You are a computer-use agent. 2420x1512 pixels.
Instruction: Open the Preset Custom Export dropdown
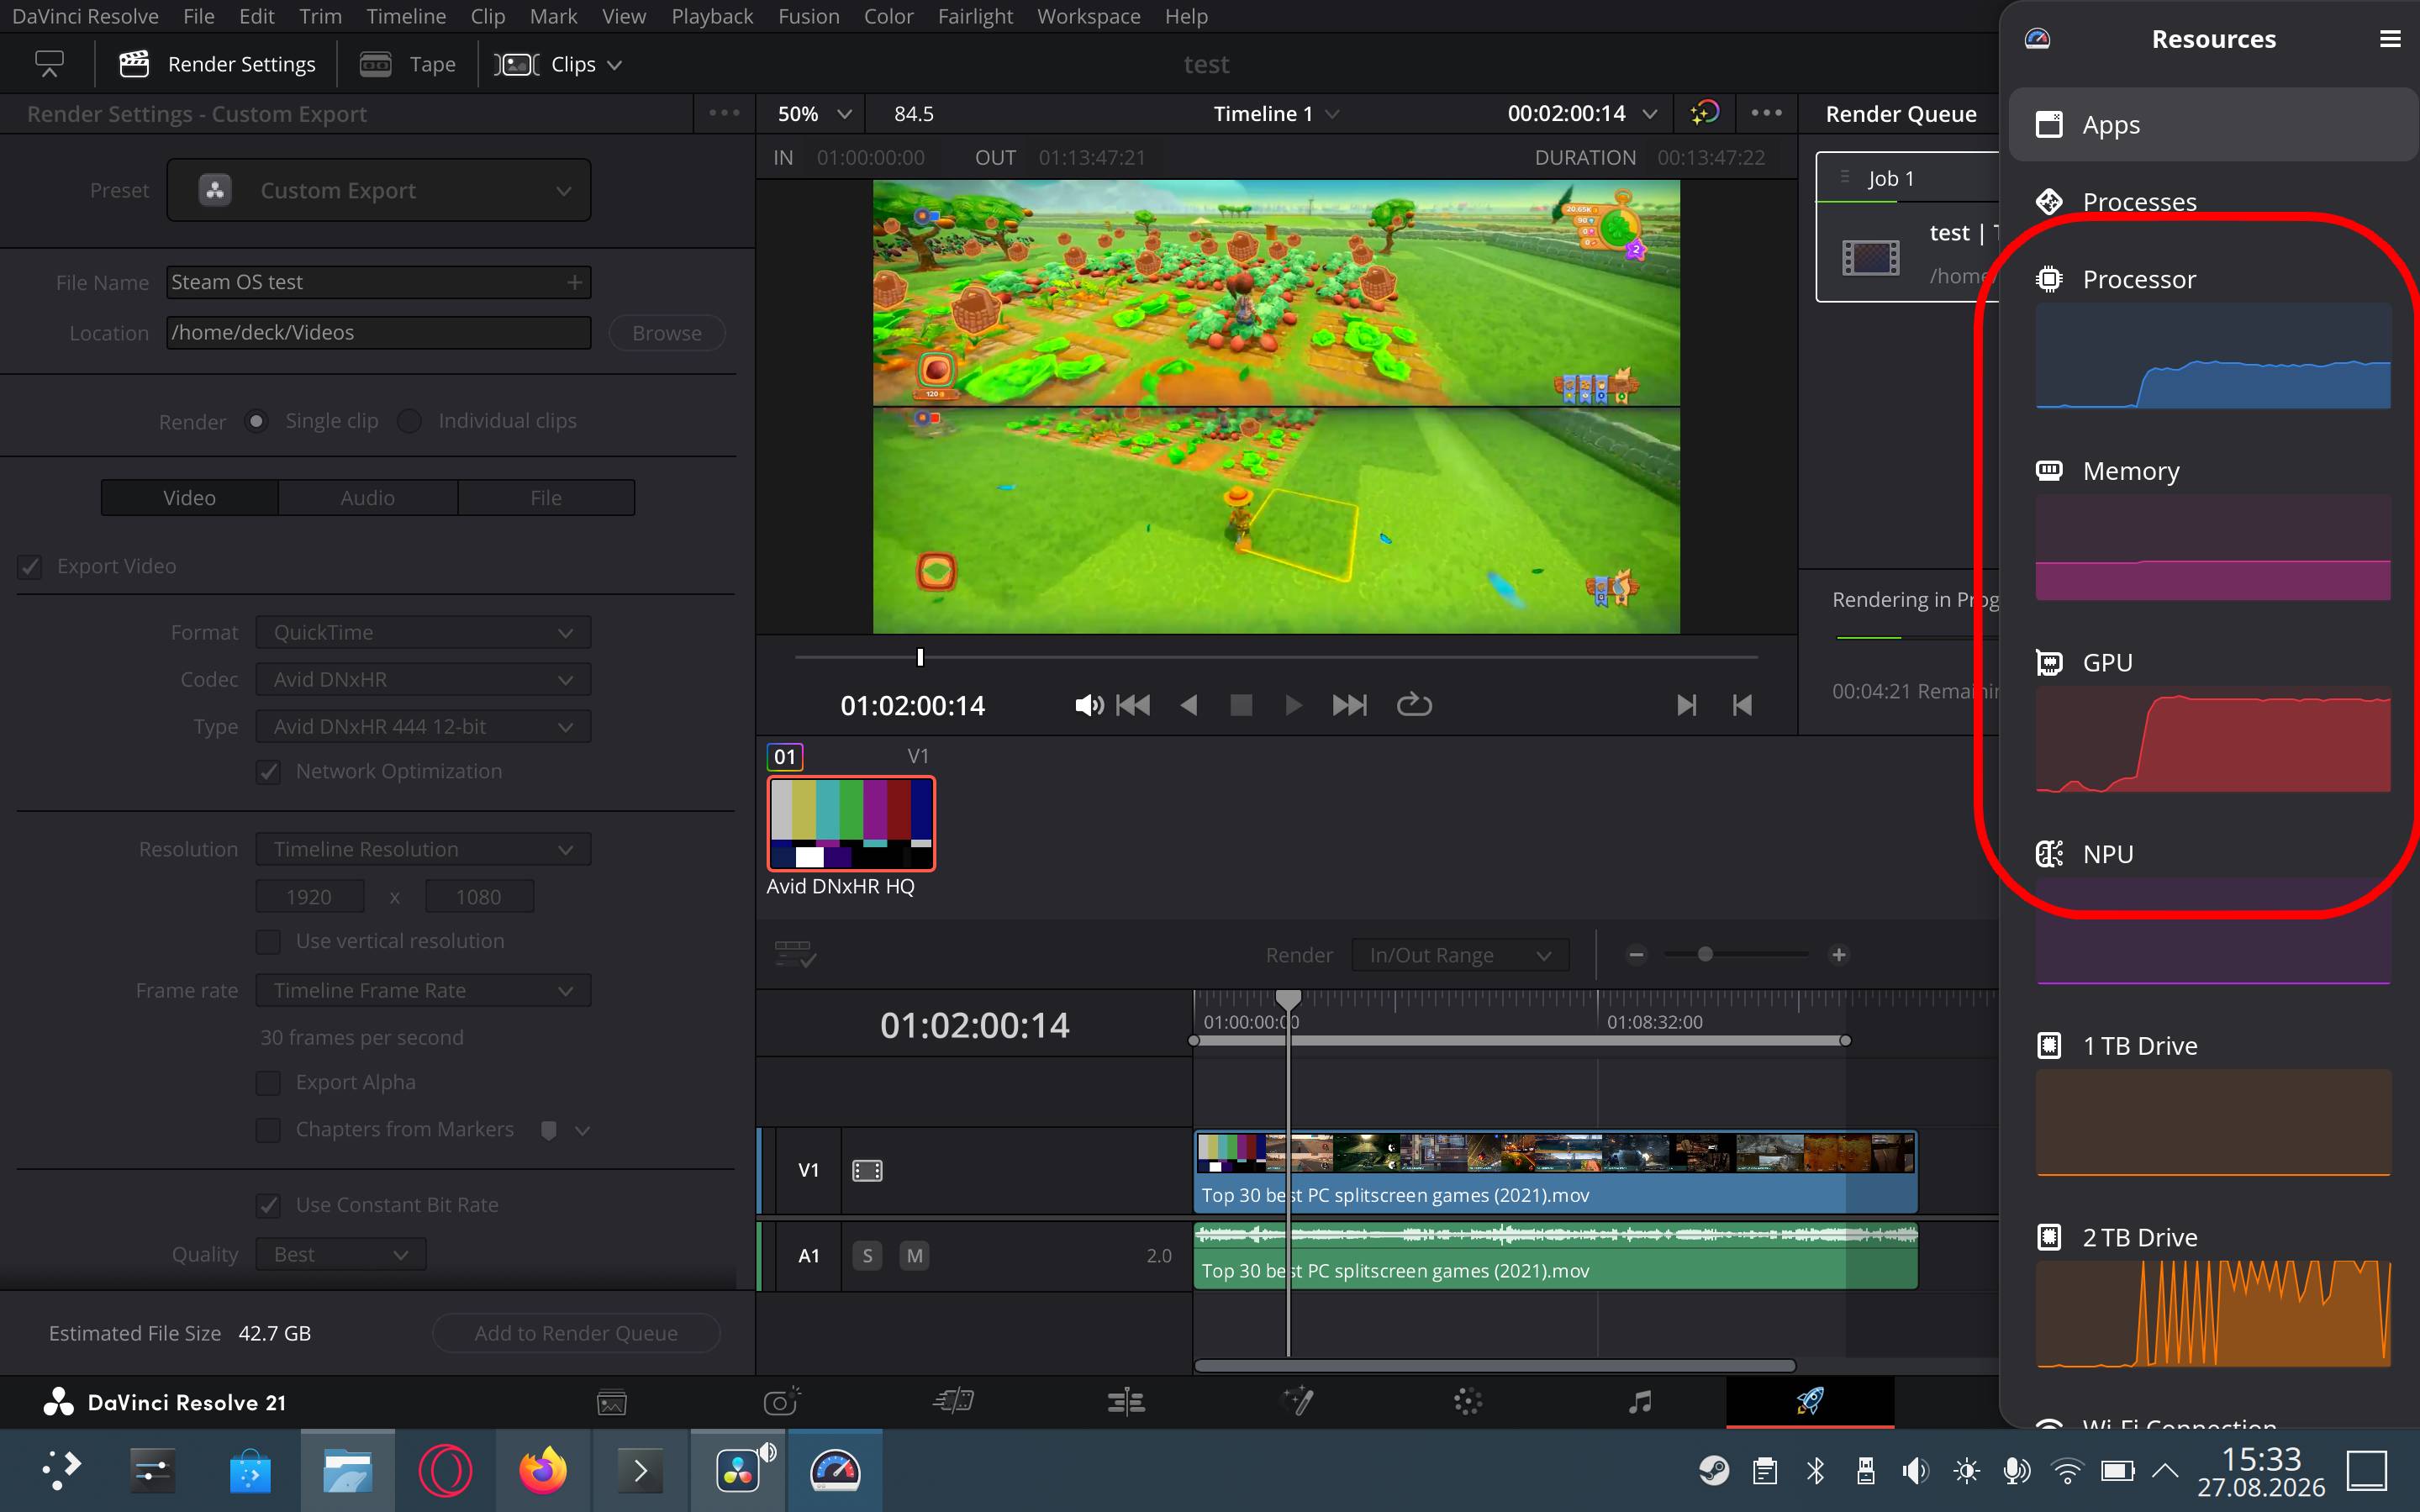pyautogui.click(x=379, y=190)
